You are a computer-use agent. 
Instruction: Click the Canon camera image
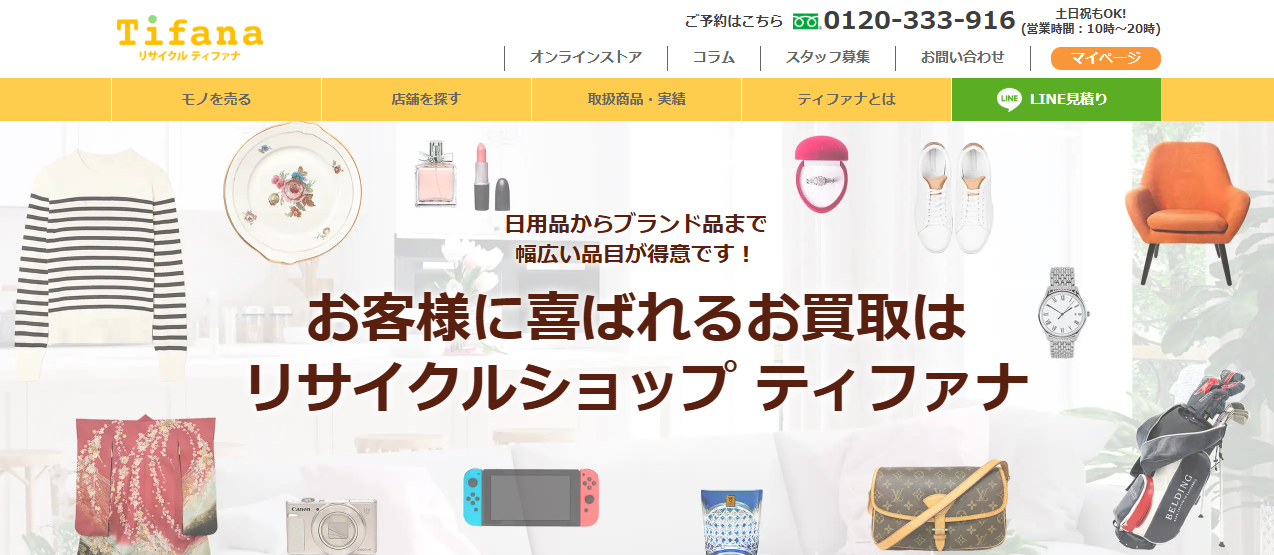point(331,527)
